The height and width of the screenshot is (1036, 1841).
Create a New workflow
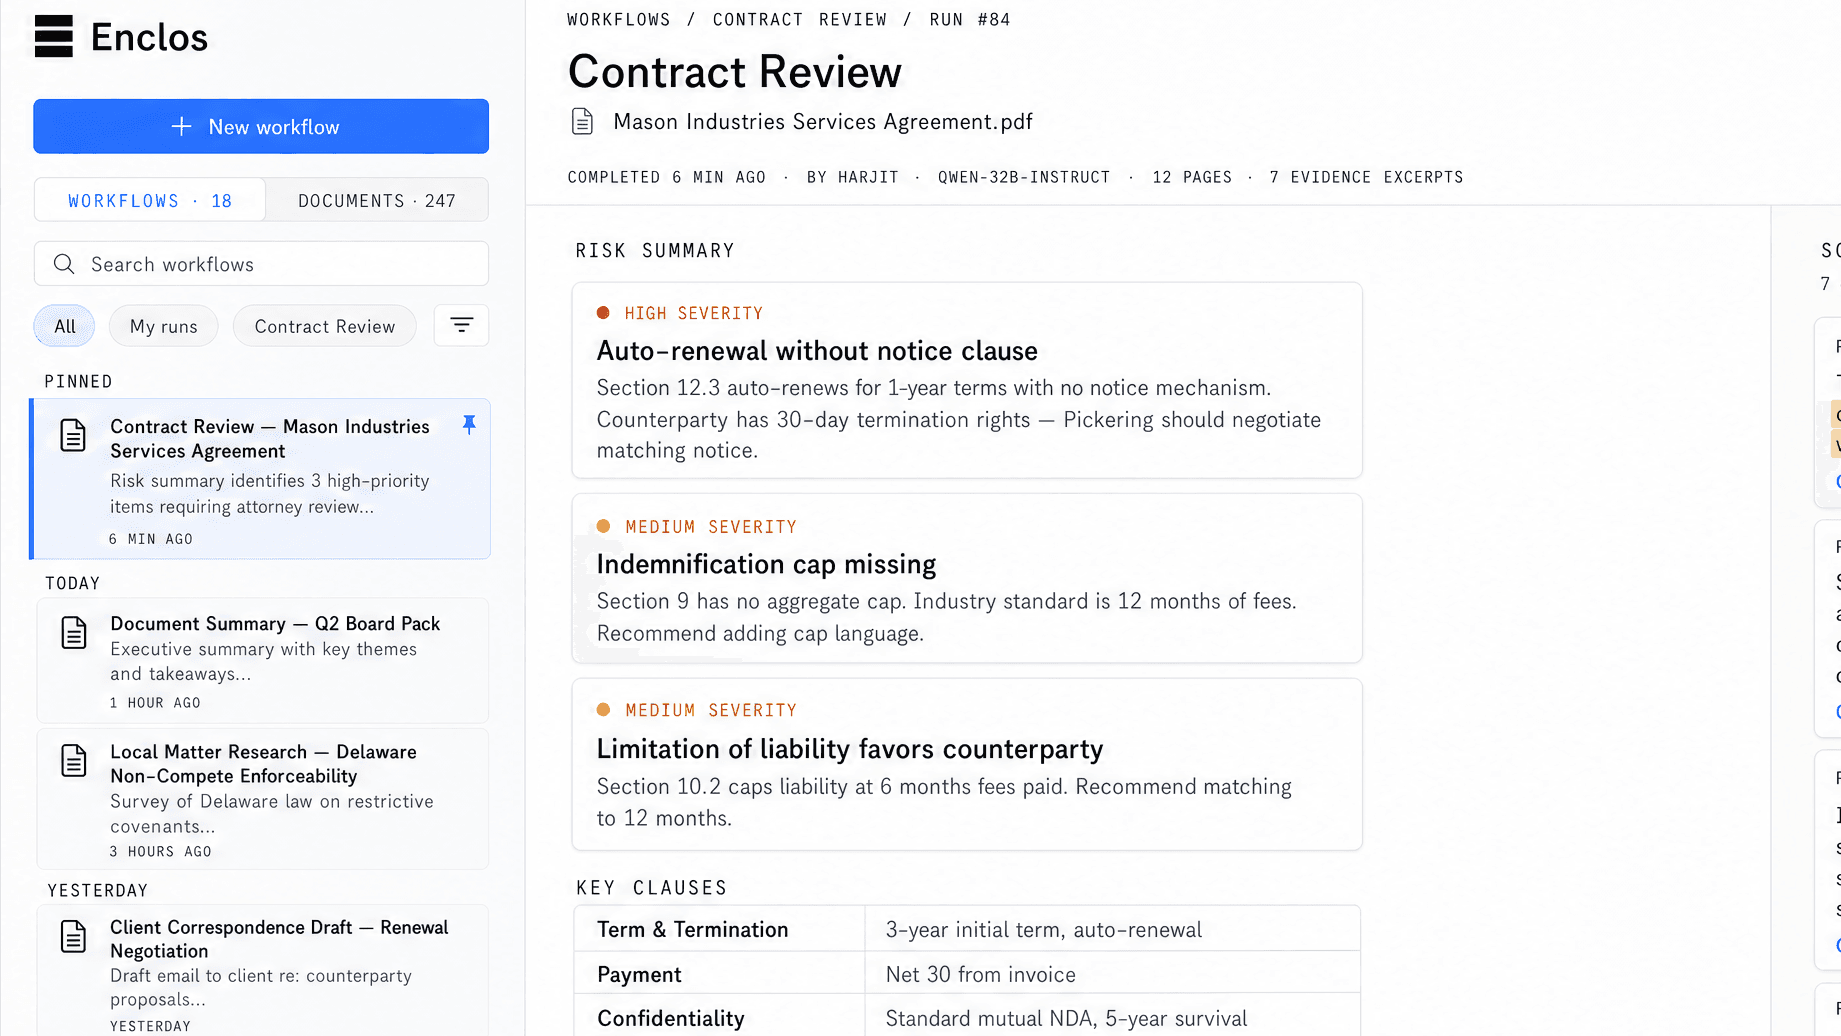tap(261, 126)
